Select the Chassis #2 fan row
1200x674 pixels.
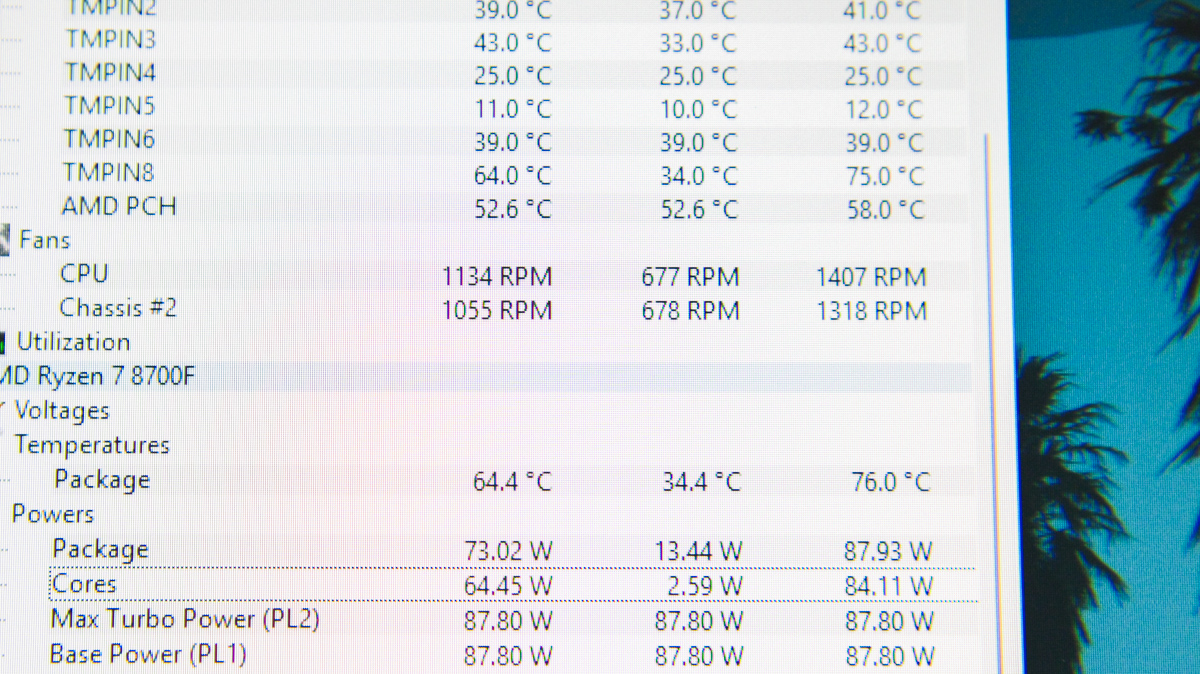(x=485, y=309)
